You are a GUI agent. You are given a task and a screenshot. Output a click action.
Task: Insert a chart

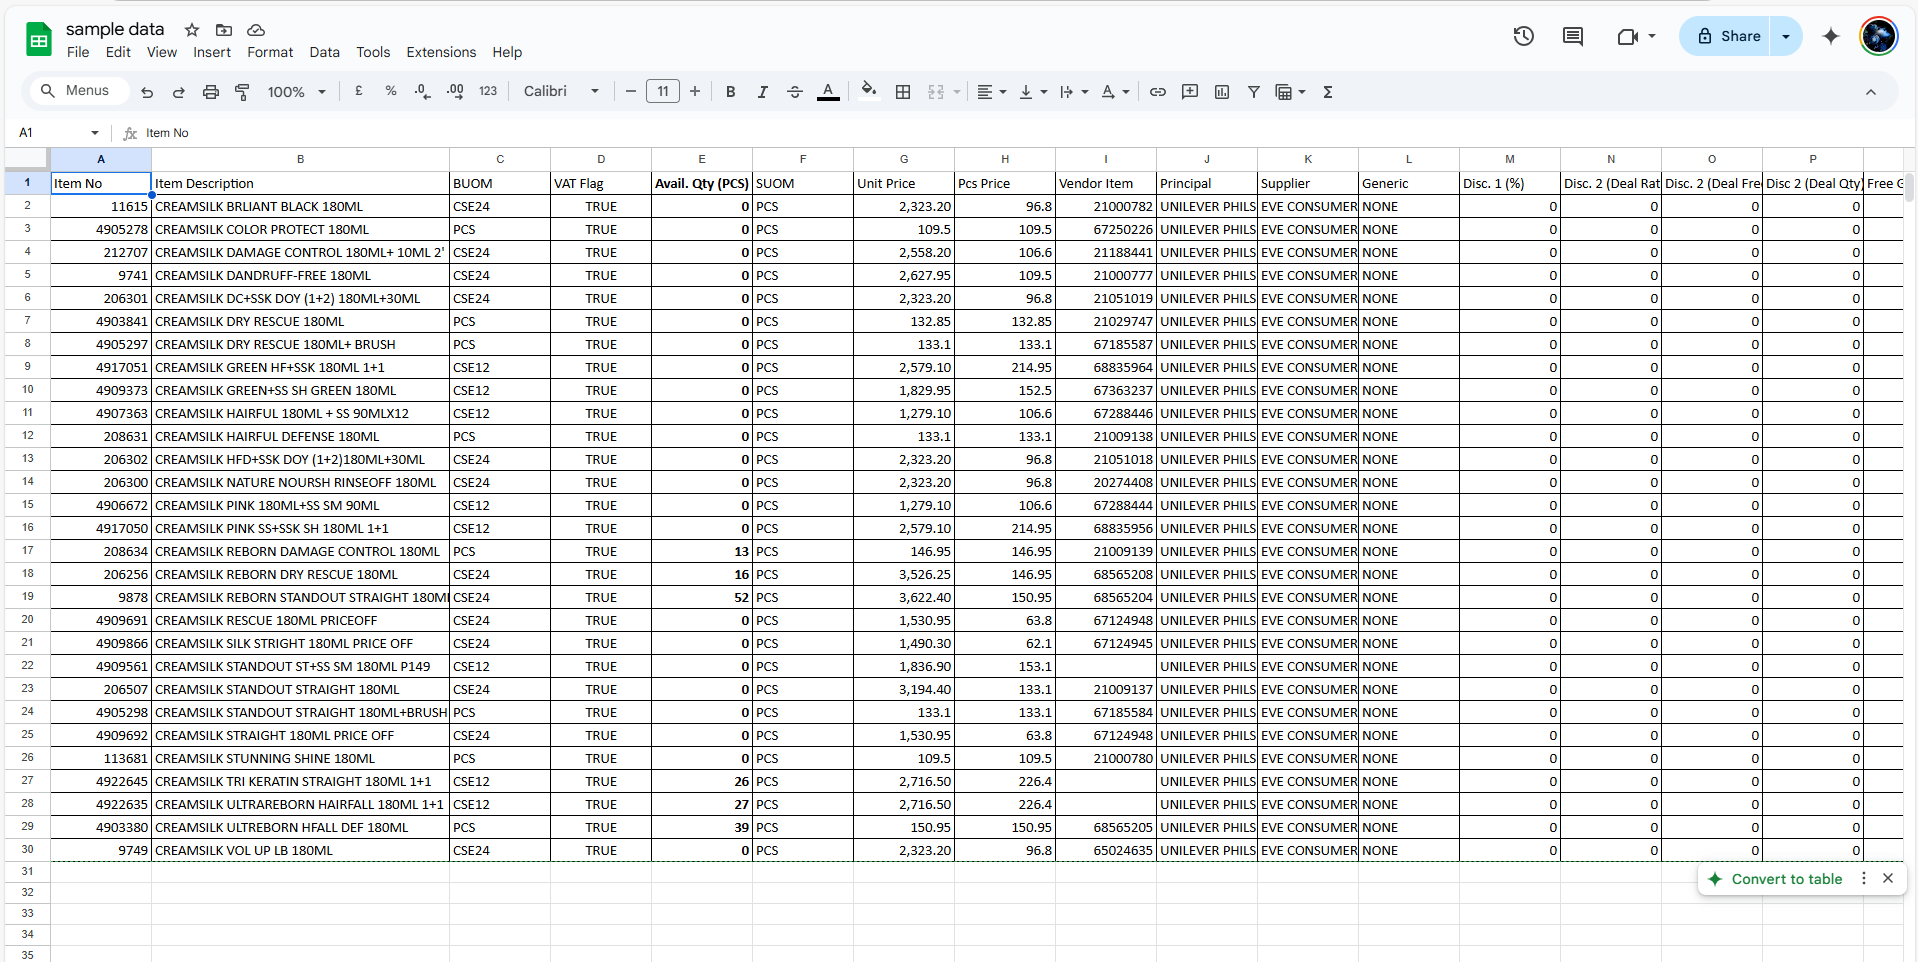[x=1222, y=92]
